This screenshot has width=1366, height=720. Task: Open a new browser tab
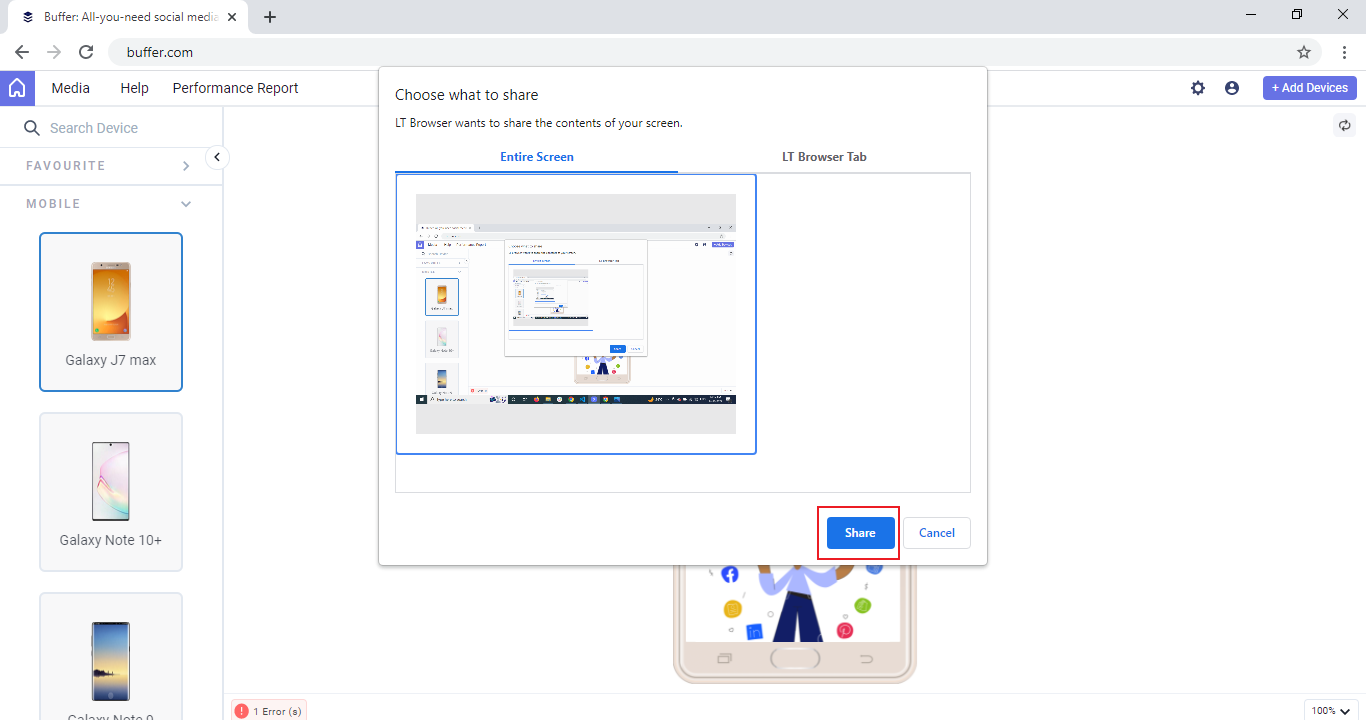click(x=270, y=17)
